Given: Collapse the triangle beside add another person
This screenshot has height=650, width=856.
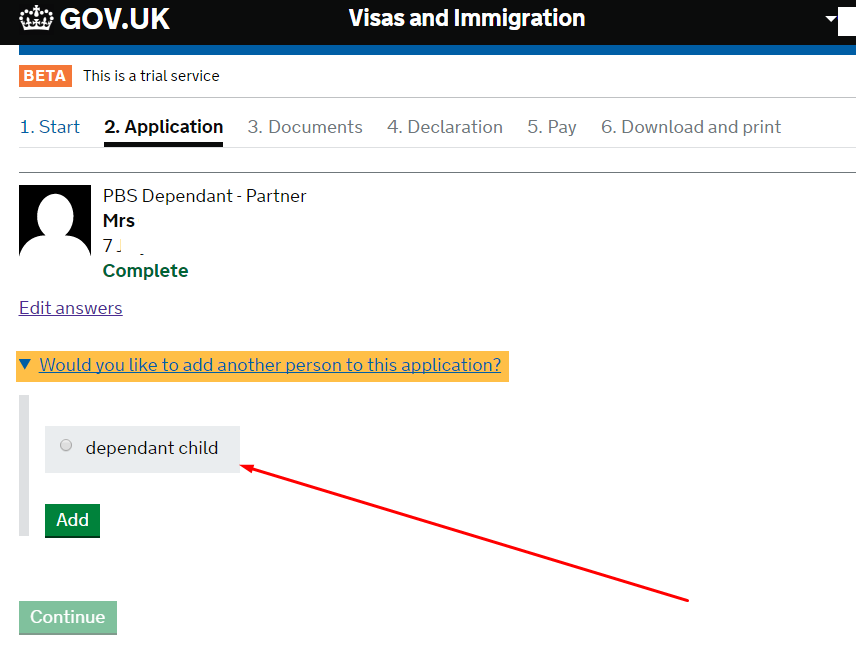Looking at the screenshot, I should click(x=26, y=365).
